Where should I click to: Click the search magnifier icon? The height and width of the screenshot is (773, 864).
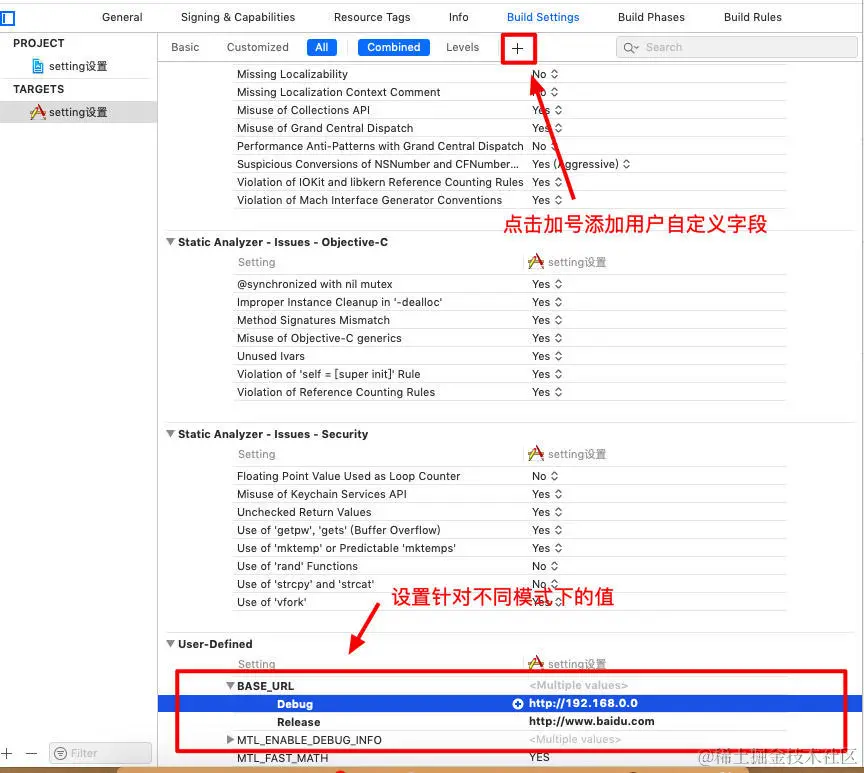point(630,48)
